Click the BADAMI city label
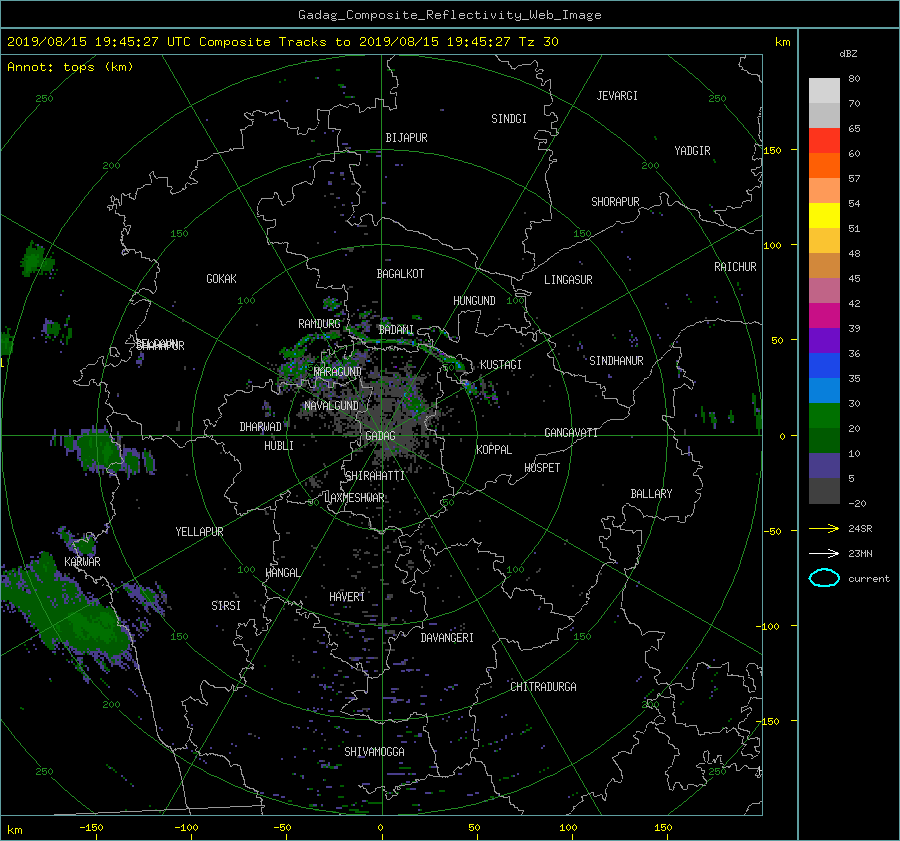Screen dimensions: 900x841 tap(396, 330)
